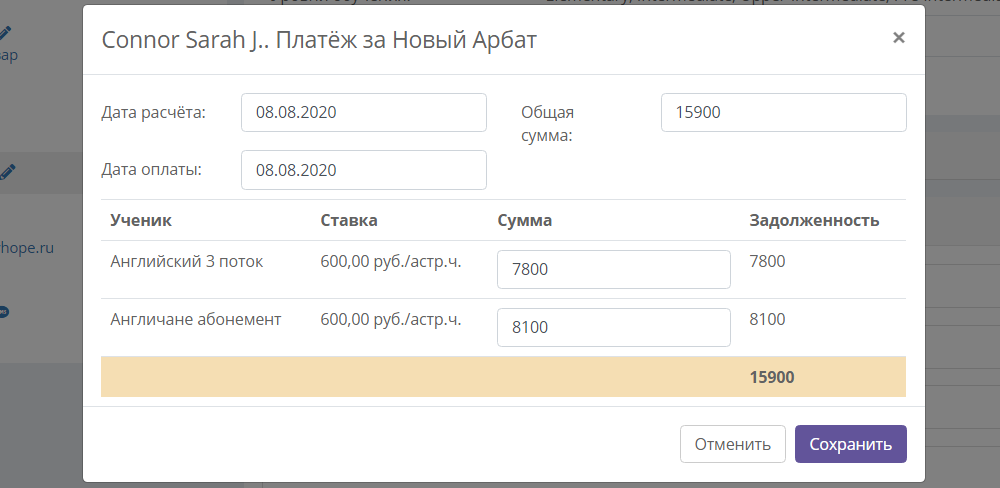
Task: Edit the sum field for Английский 3 поток
Action: (614, 269)
